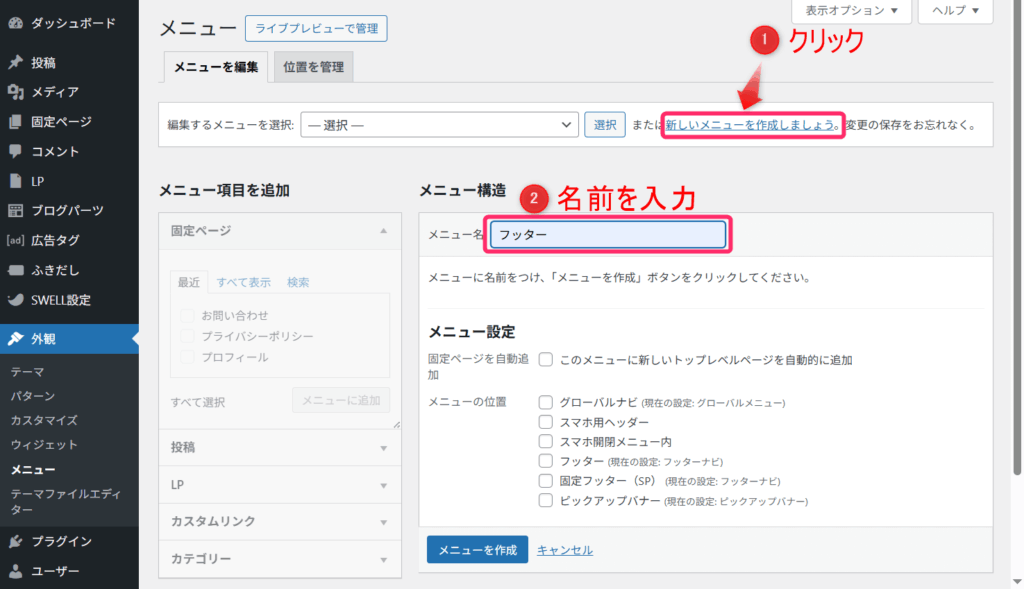Expand the LP accordion section
The height and width of the screenshot is (589, 1024).
(x=280, y=485)
